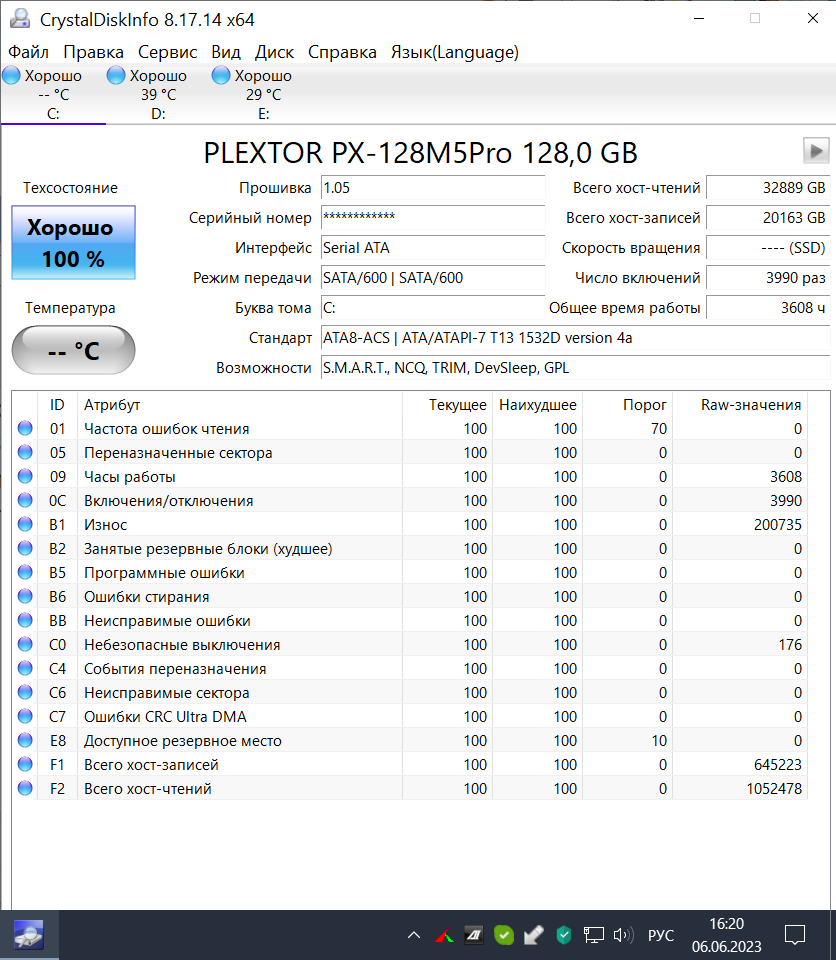Open CrystalDiskInfo in the taskbar
Viewport: 836px width, 960px height.
point(29,936)
